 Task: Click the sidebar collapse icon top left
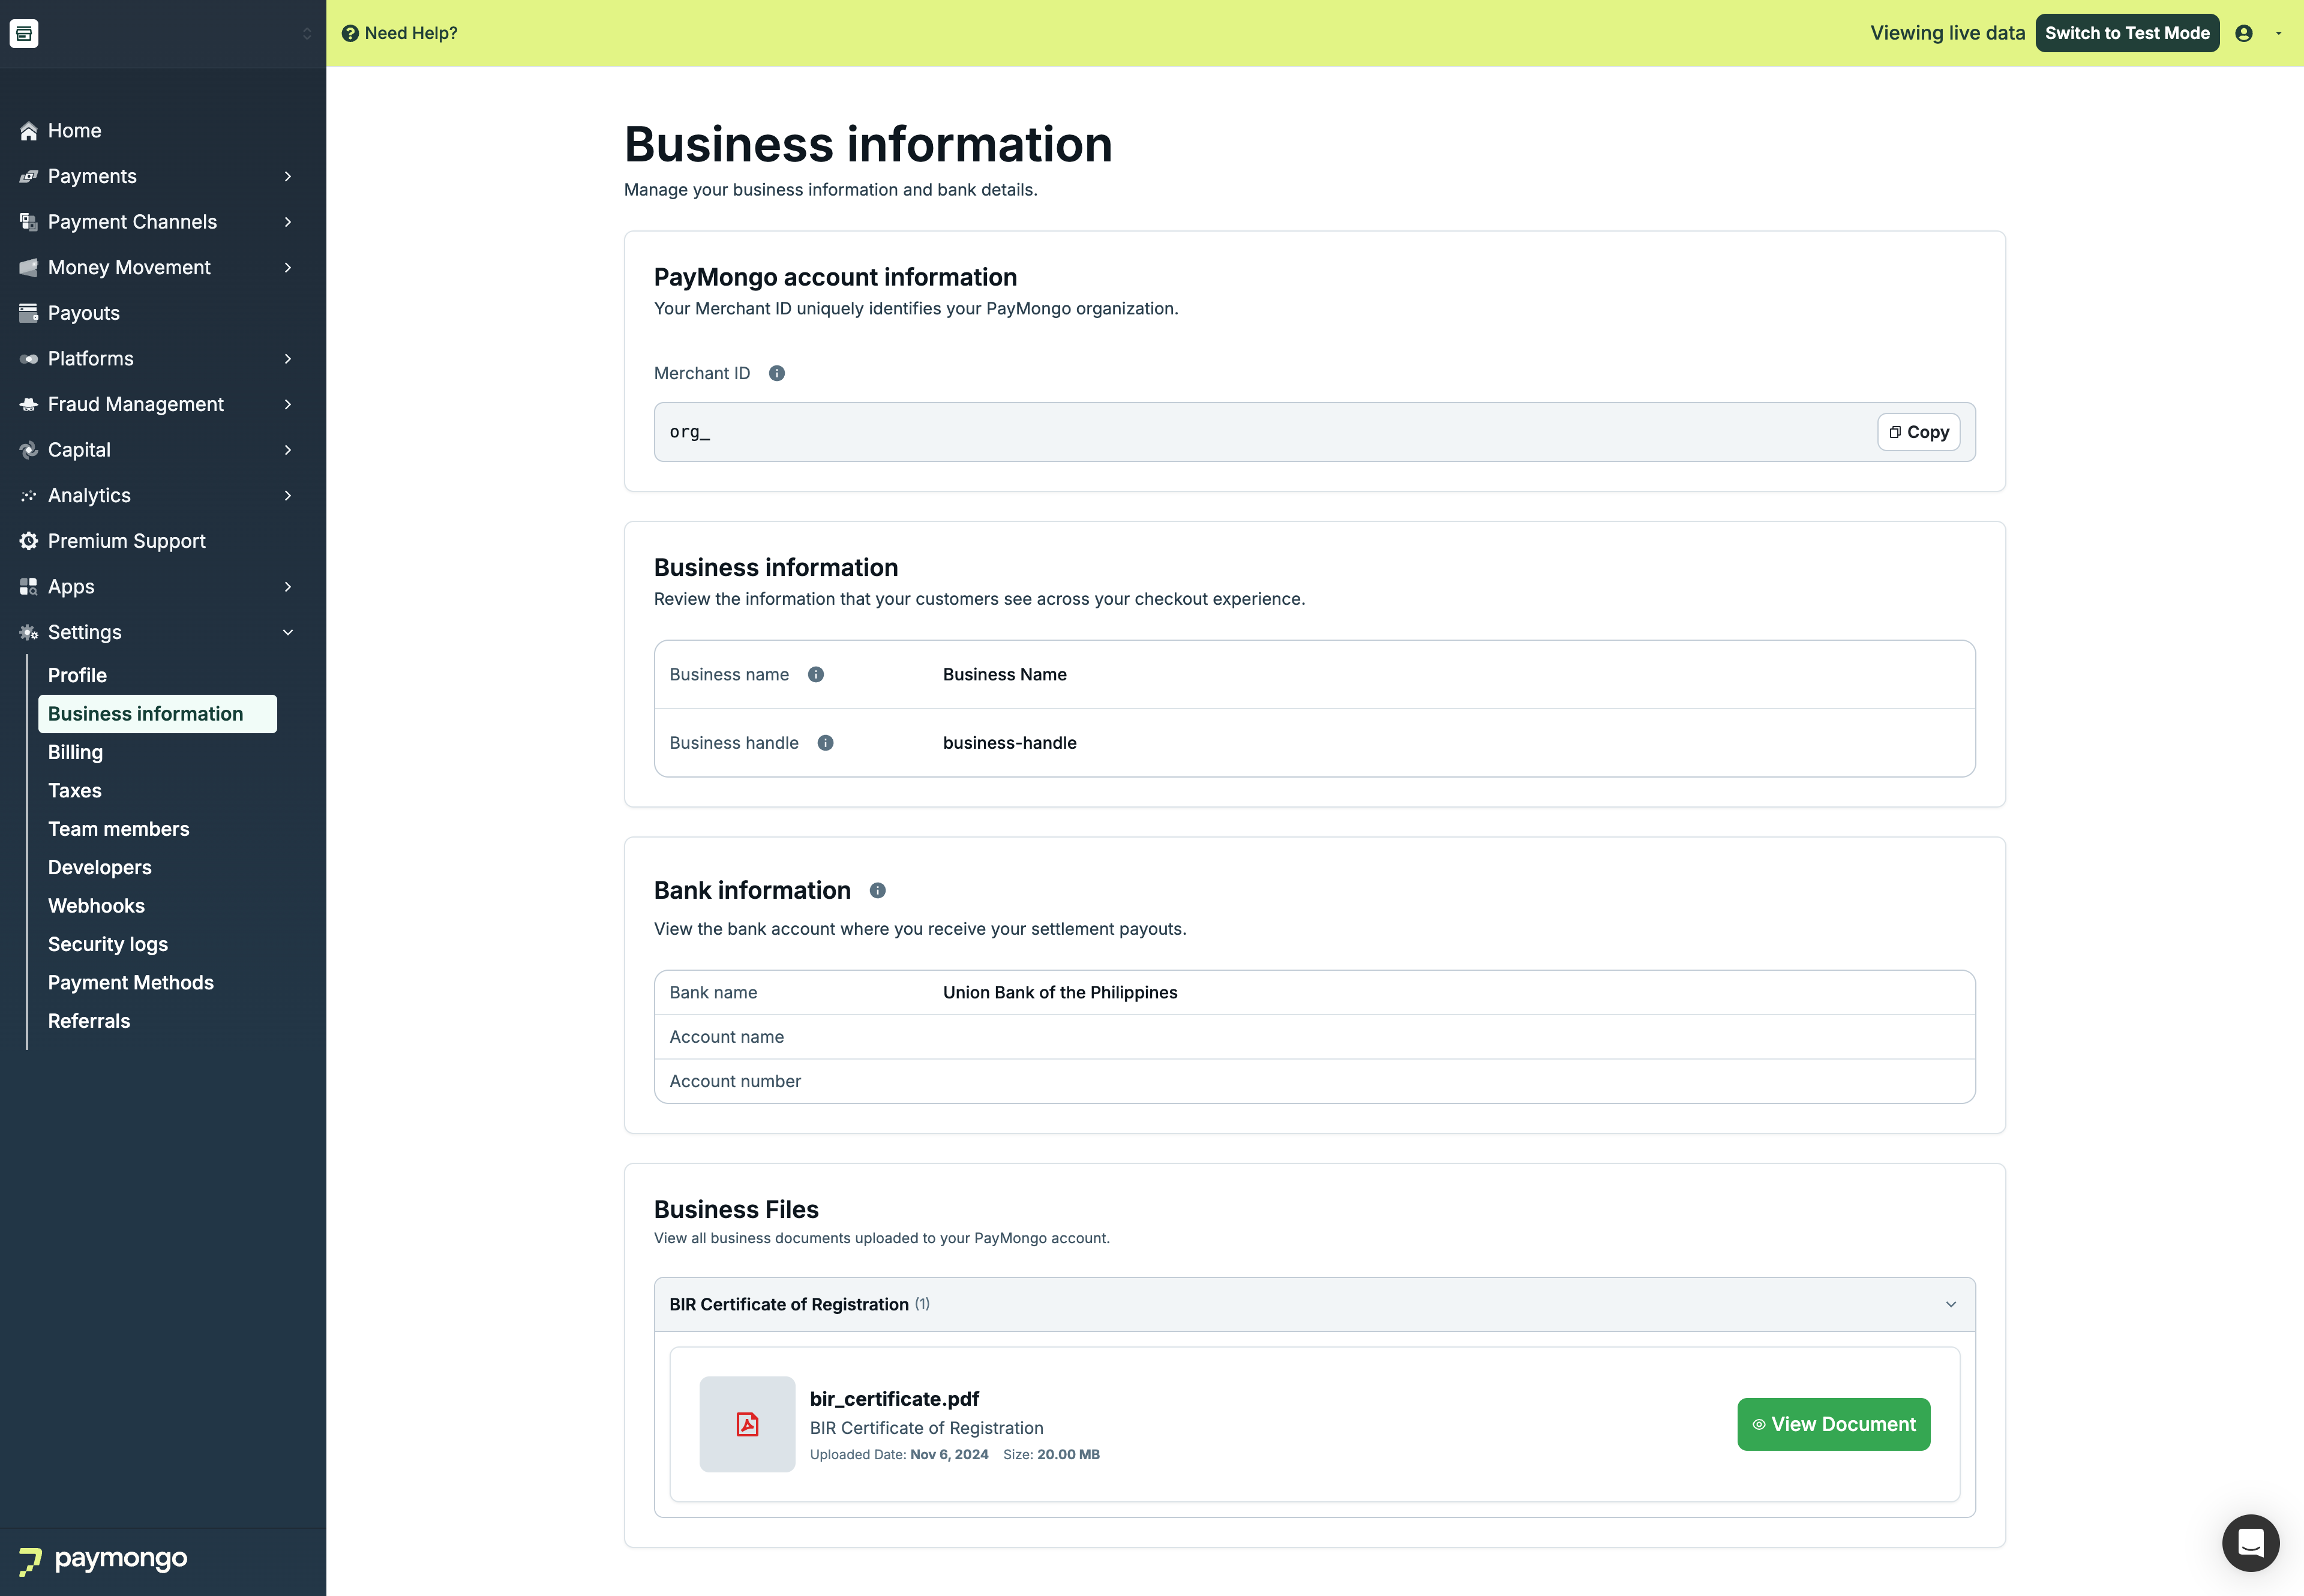(24, 33)
